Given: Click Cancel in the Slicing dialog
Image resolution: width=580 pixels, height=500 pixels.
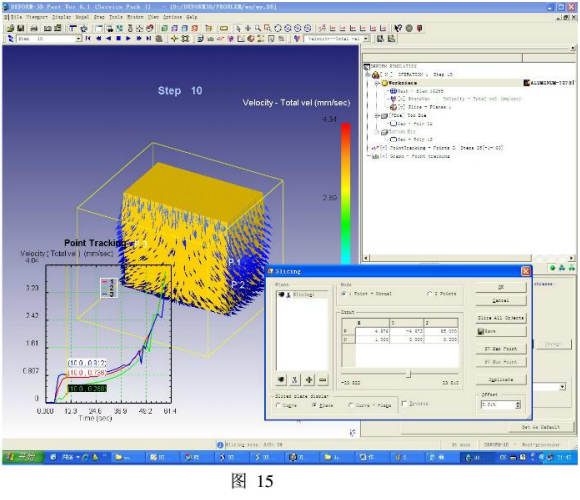Looking at the screenshot, I should 501,301.
